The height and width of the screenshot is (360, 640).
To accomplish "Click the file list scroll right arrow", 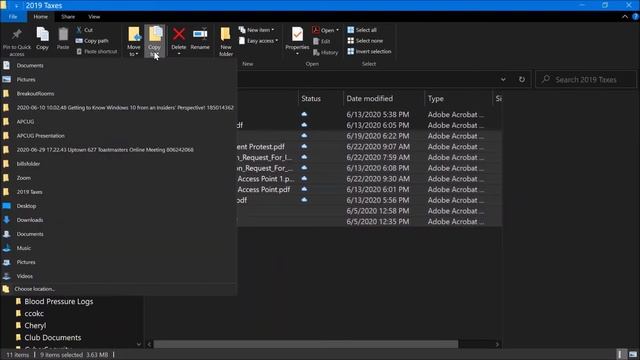I will coord(497,344).
